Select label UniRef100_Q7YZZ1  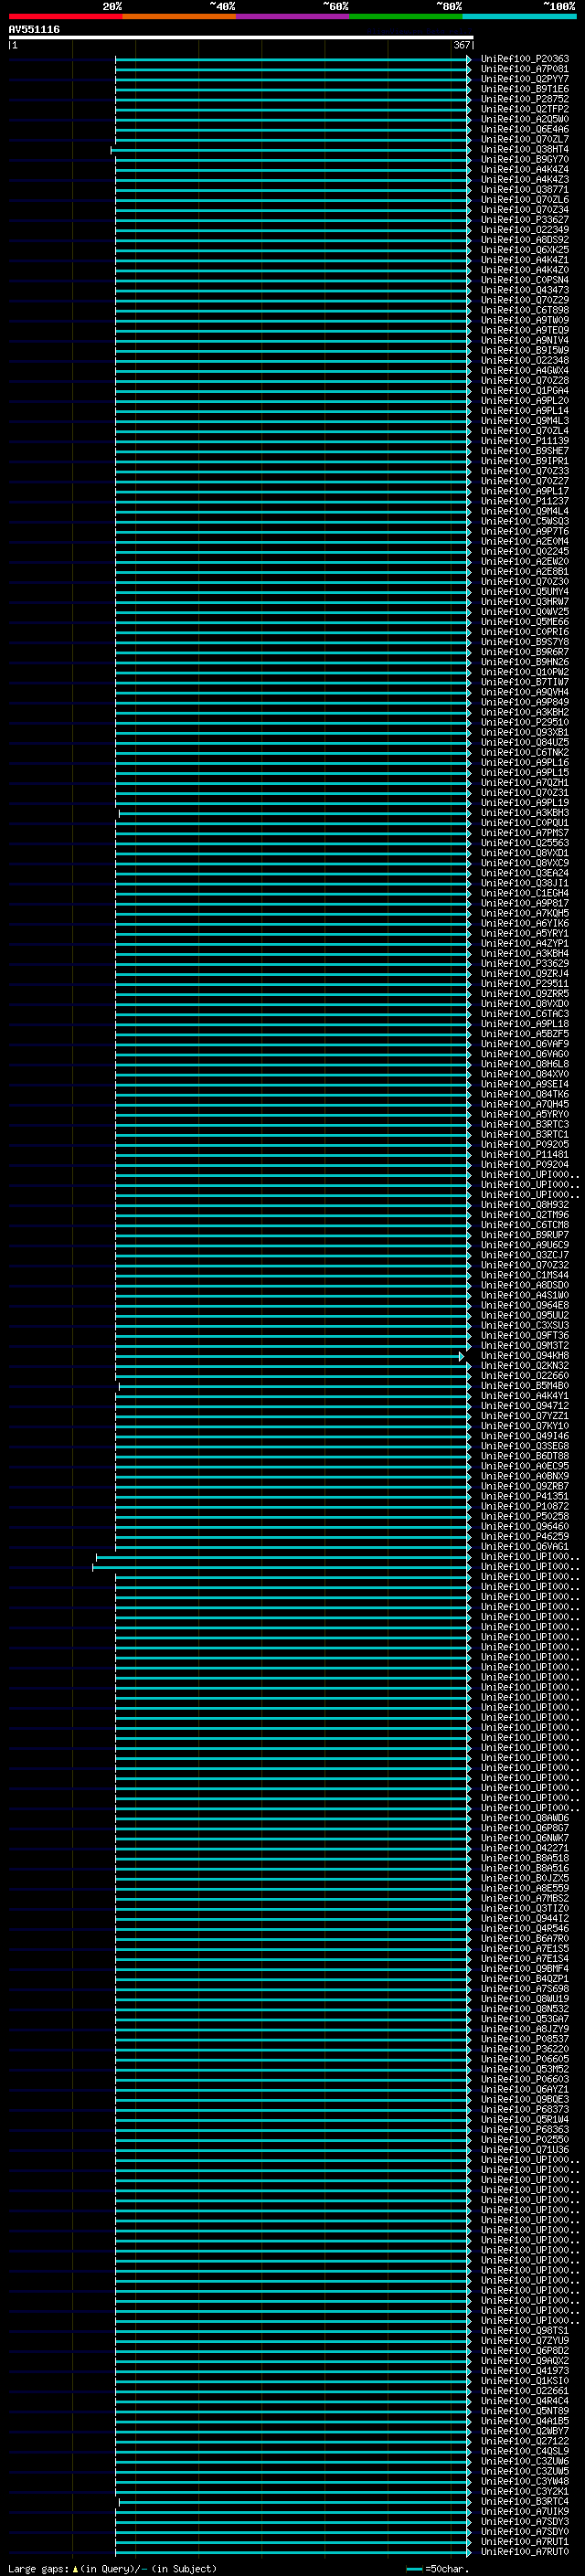coord(525,1415)
